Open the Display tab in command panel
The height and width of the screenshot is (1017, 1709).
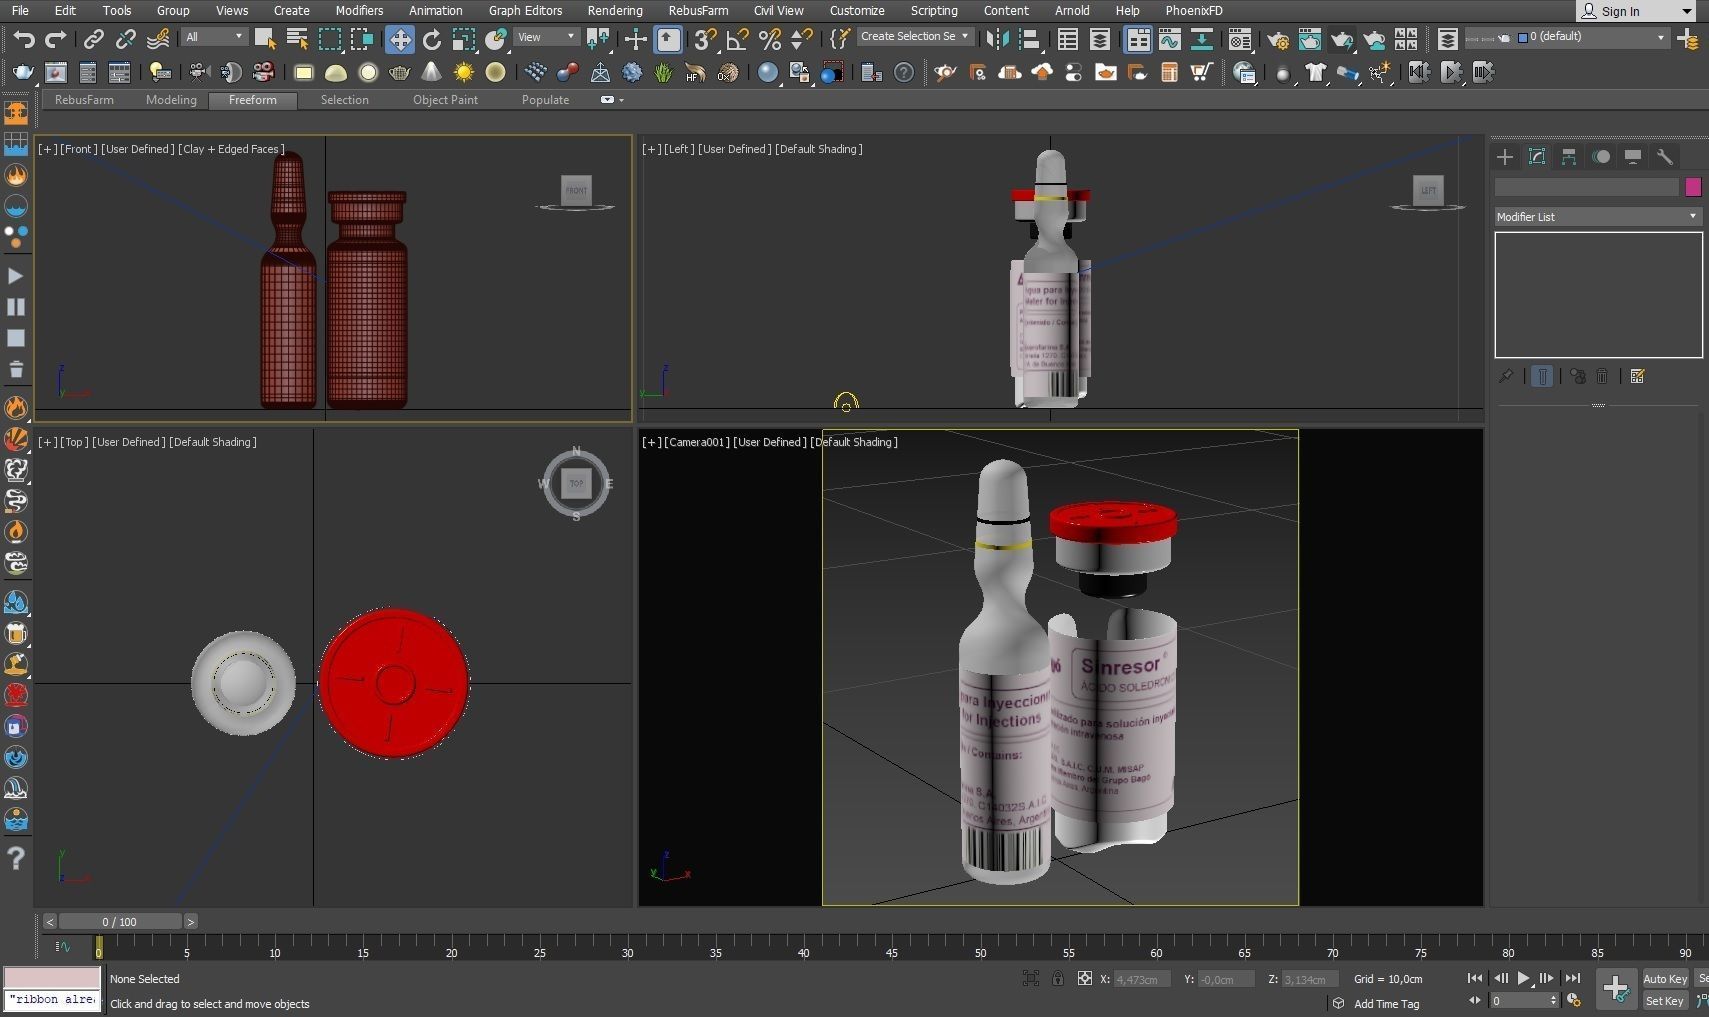pyautogui.click(x=1633, y=157)
